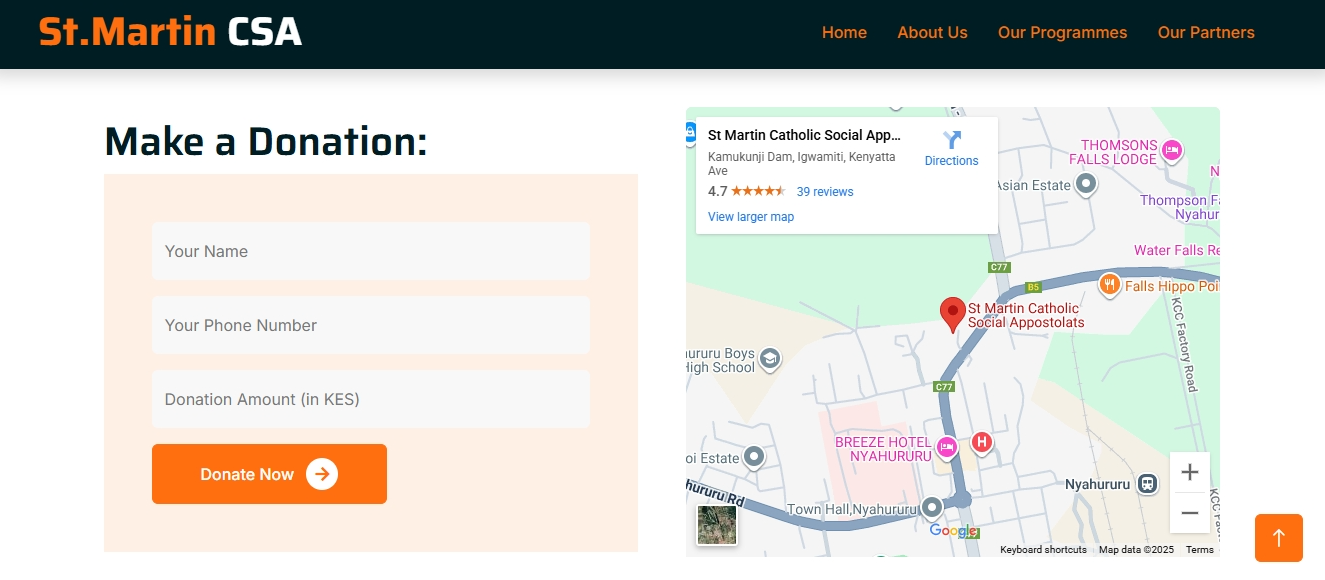
Task: Click the Breeze Hotel Nyahururu marker
Action: click(x=946, y=447)
